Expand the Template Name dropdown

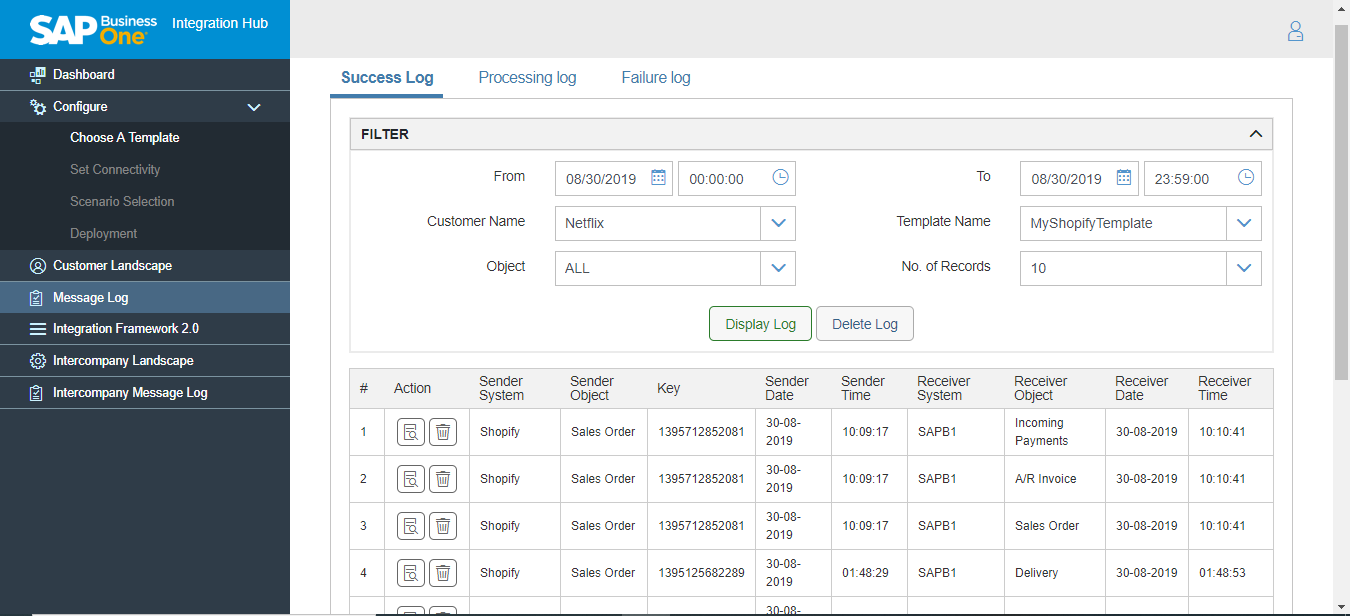[1244, 223]
